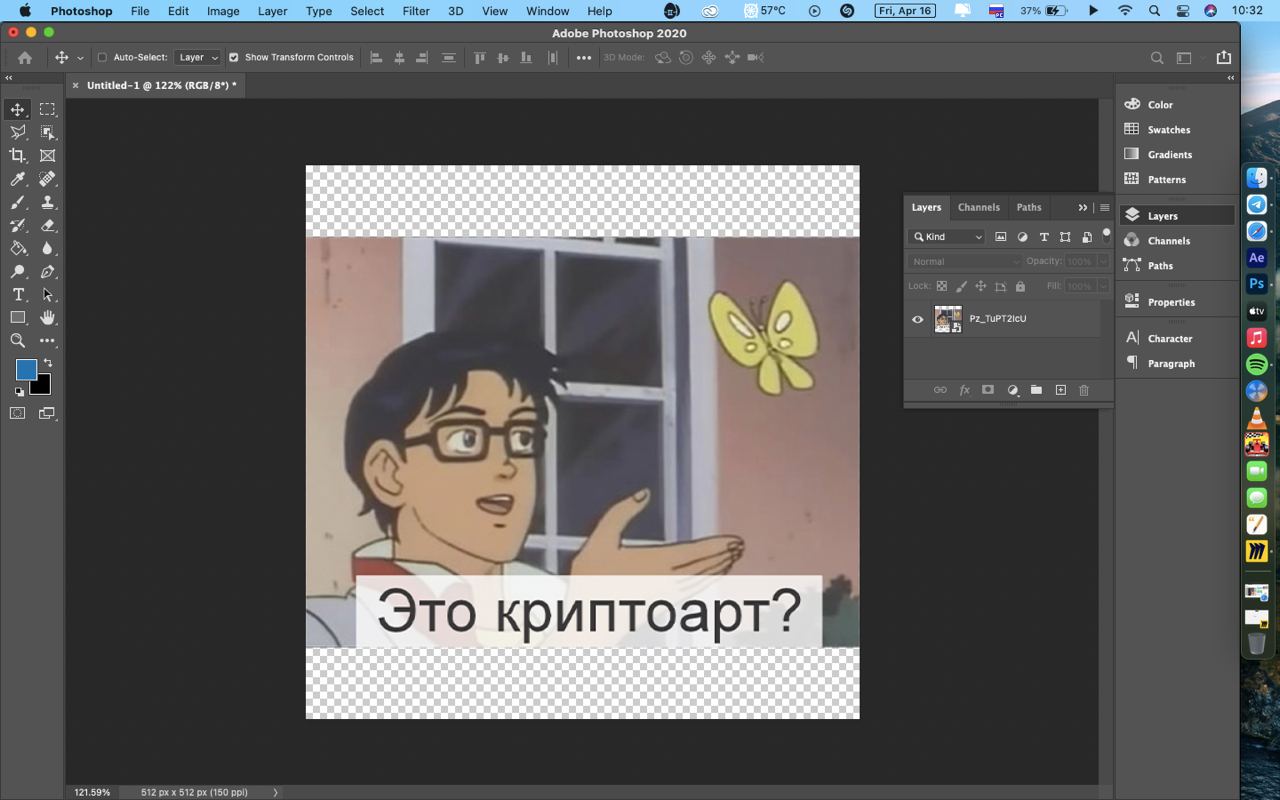This screenshot has width=1280, height=800.
Task: Open the Fill slider dropdown arrow
Action: pos(1103,286)
